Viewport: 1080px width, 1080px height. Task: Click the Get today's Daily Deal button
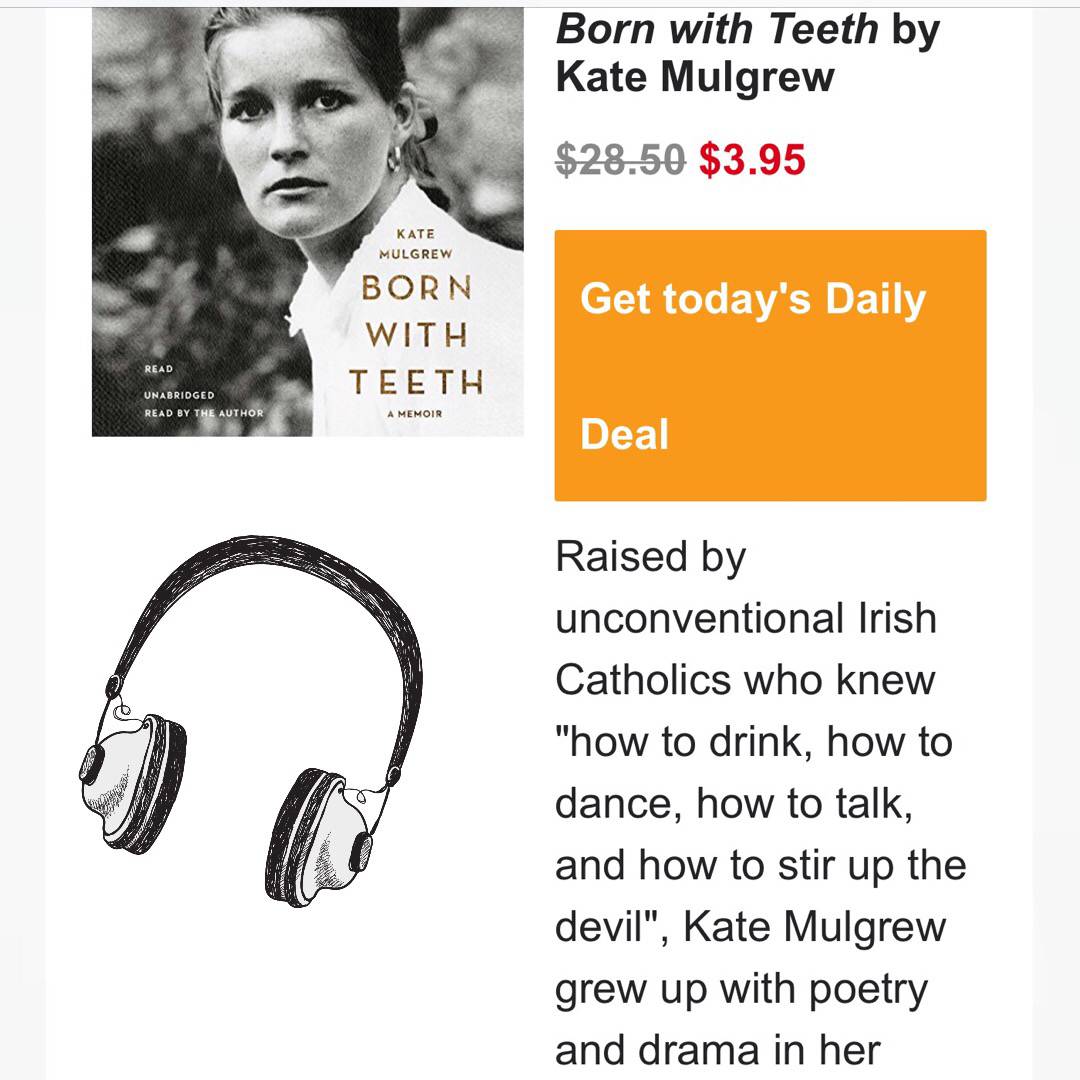pyautogui.click(x=770, y=366)
